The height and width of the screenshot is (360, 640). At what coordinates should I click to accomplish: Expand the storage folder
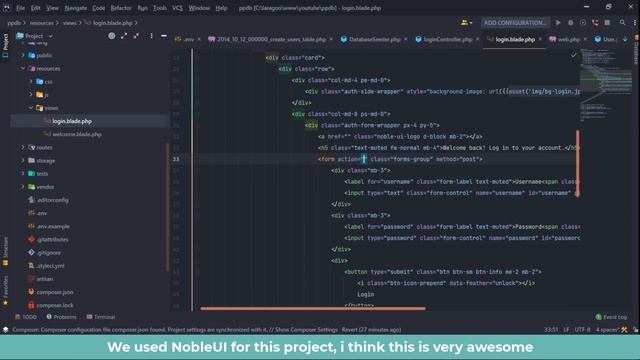point(23,160)
